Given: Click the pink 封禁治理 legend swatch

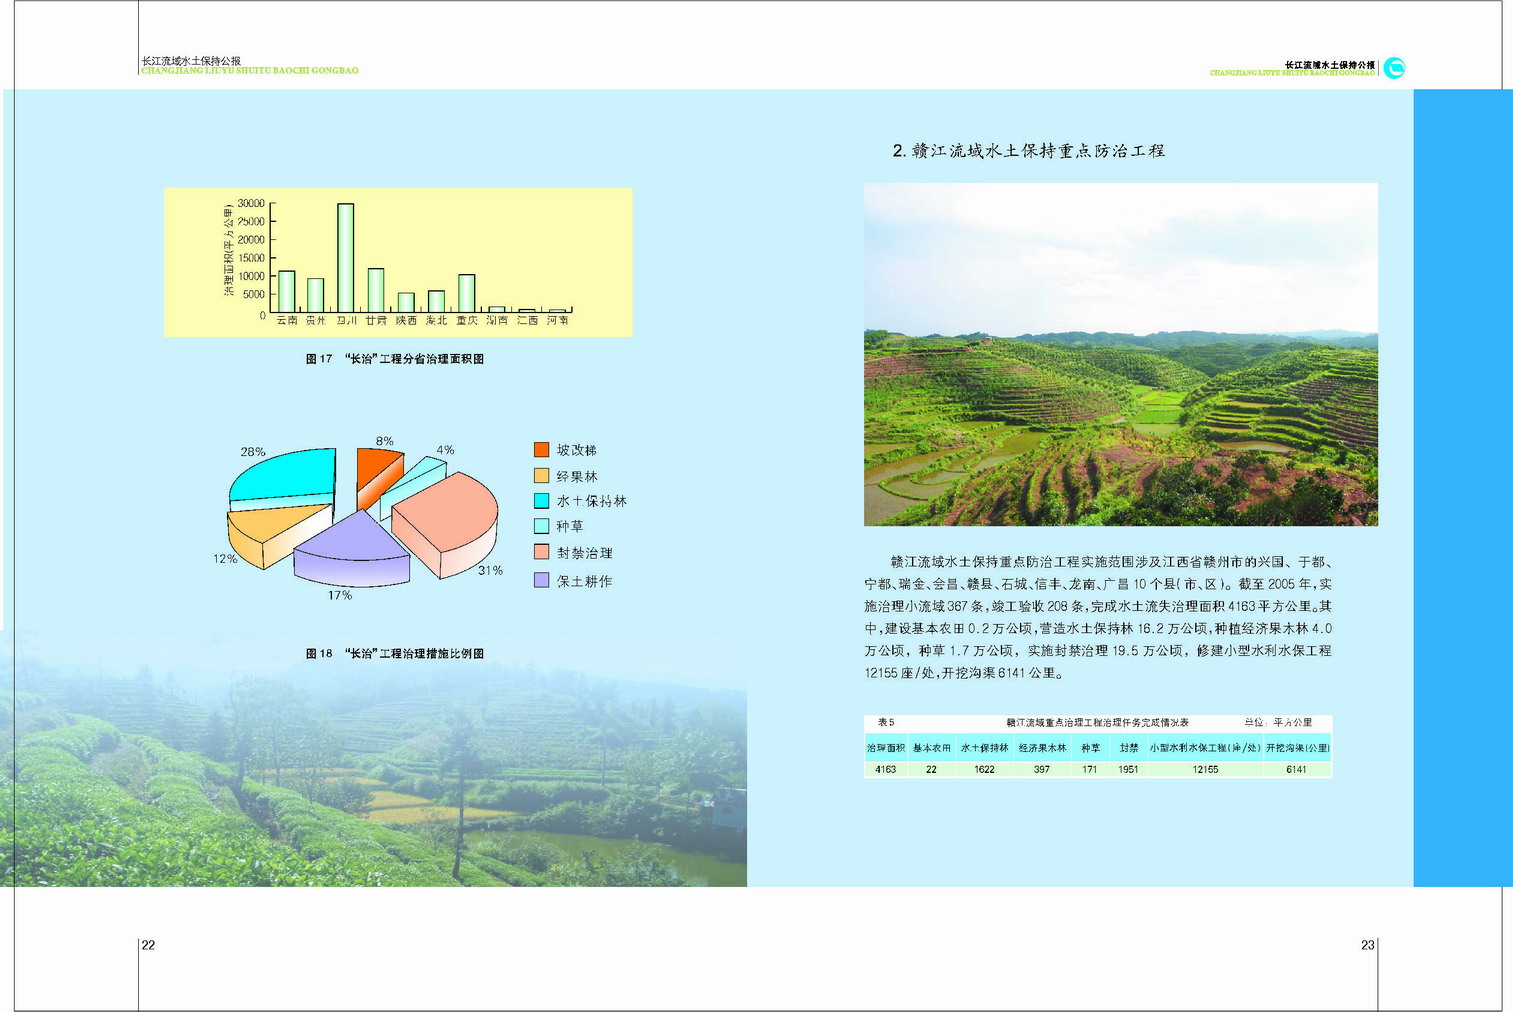Looking at the screenshot, I should [542, 552].
